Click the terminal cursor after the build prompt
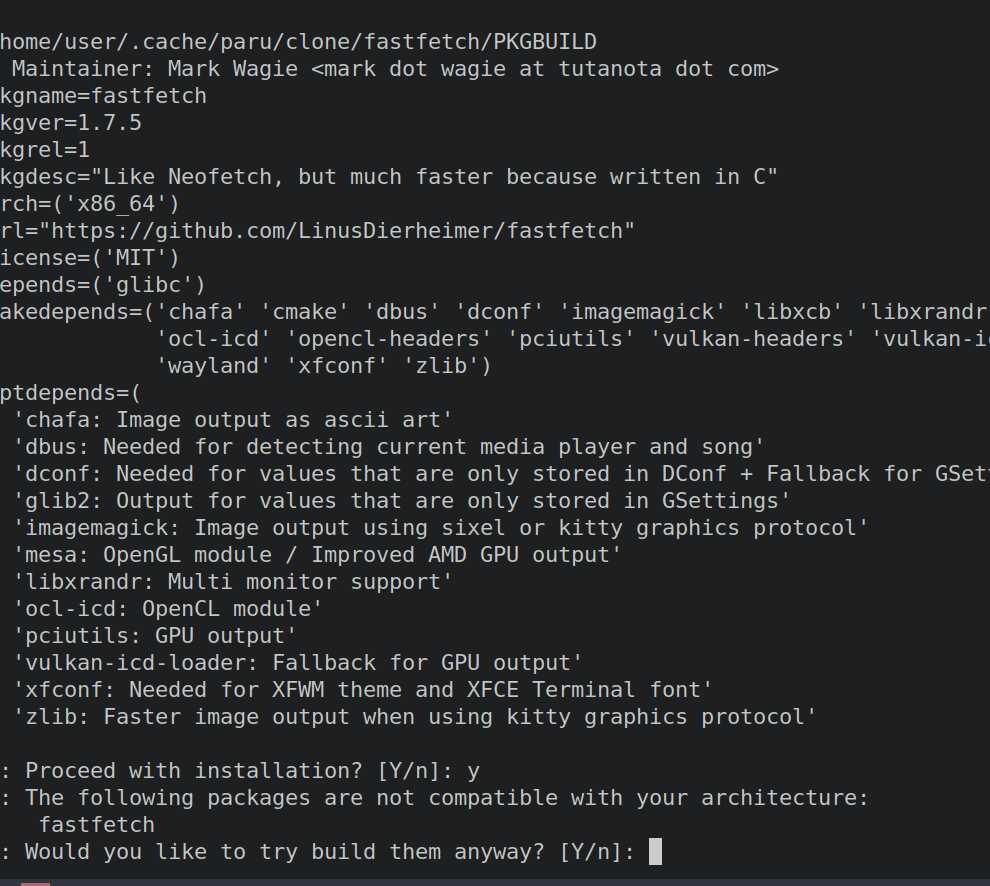The width and height of the screenshot is (990, 886). [x=655, y=851]
